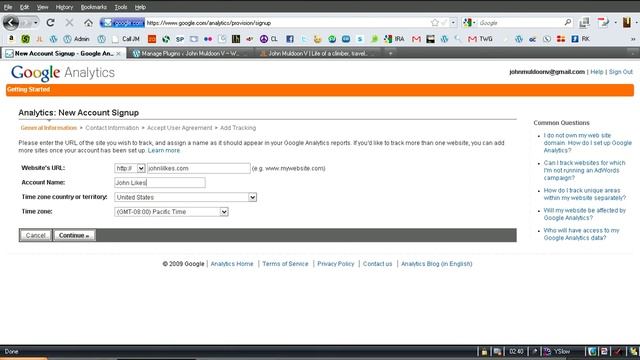Open the URL bar history dropdown arrow
640x360 pixels.
tap(453, 23)
